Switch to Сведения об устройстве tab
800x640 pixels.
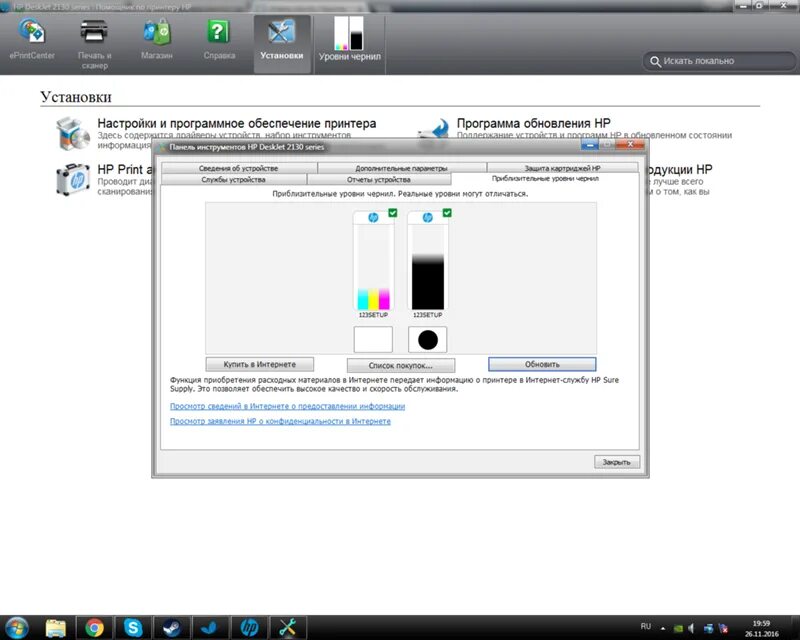coord(238,168)
